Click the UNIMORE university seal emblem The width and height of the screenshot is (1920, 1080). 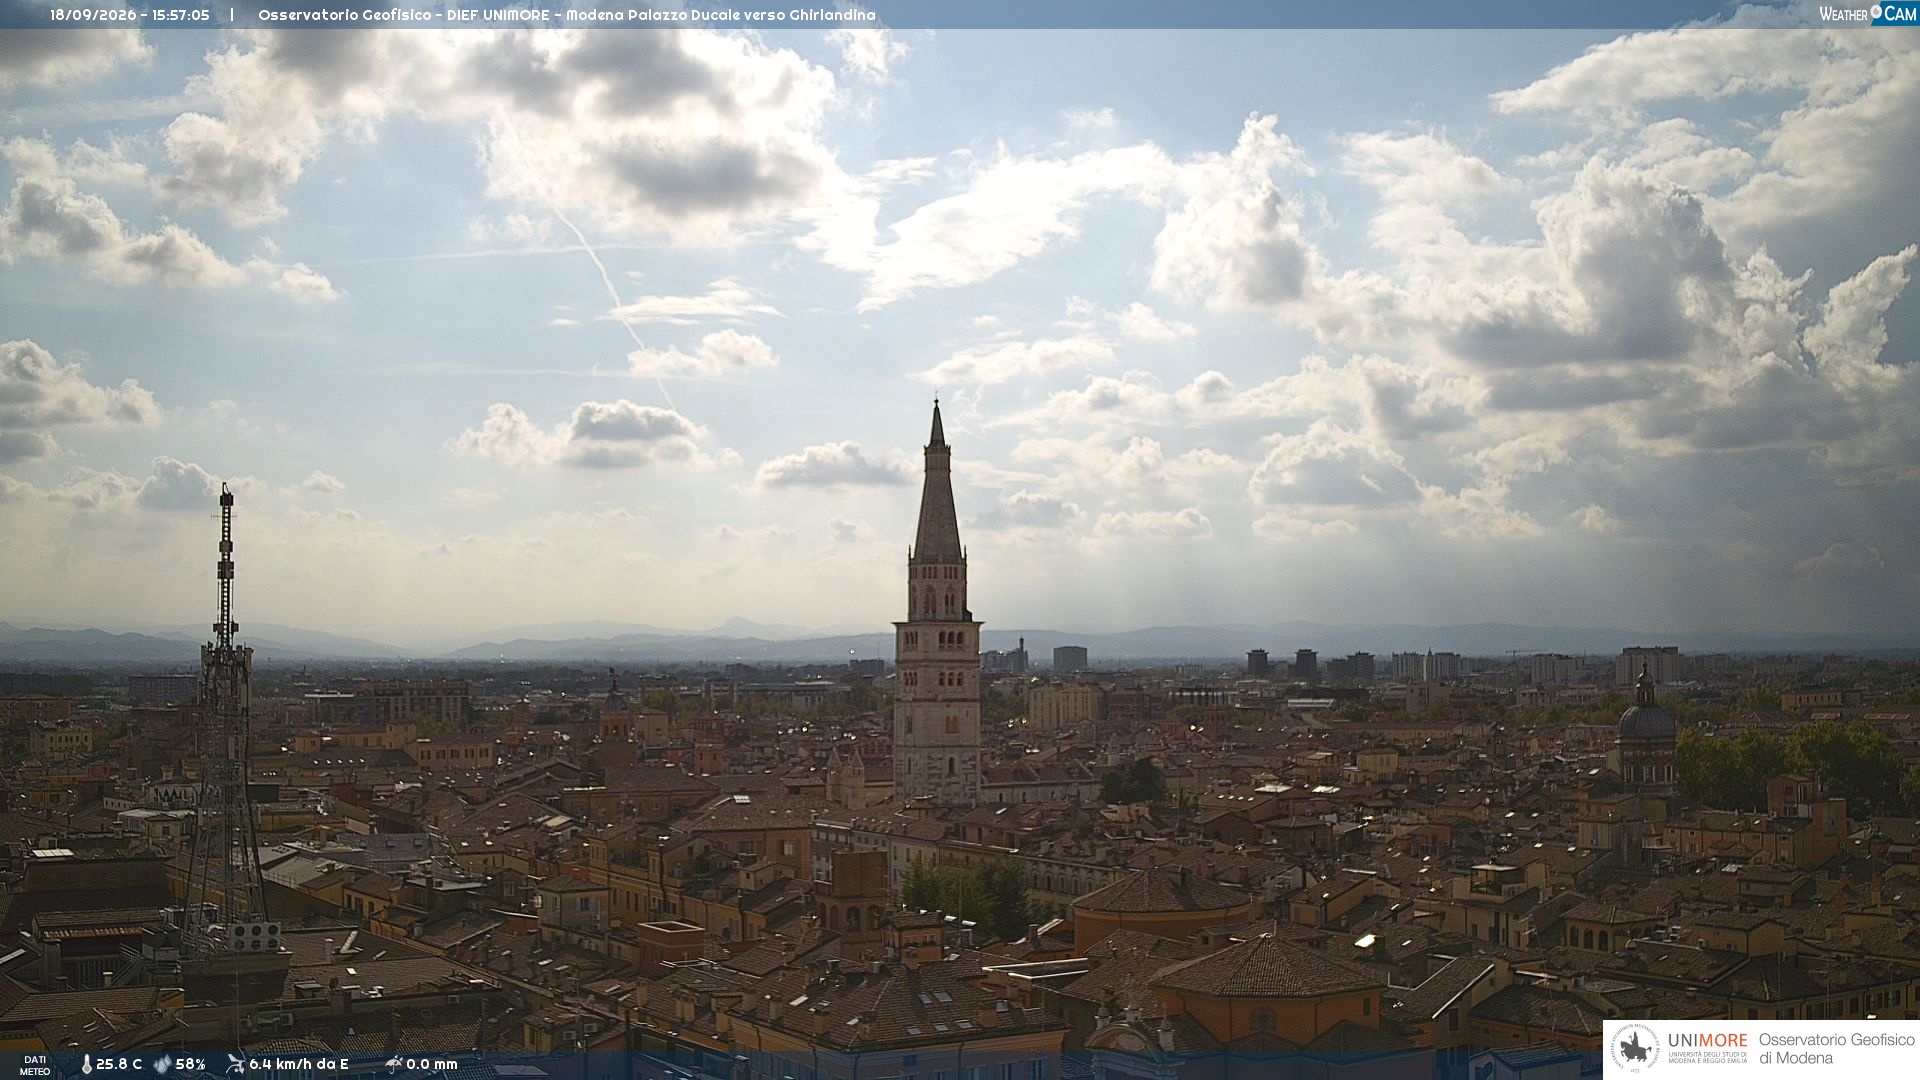tap(1634, 1049)
